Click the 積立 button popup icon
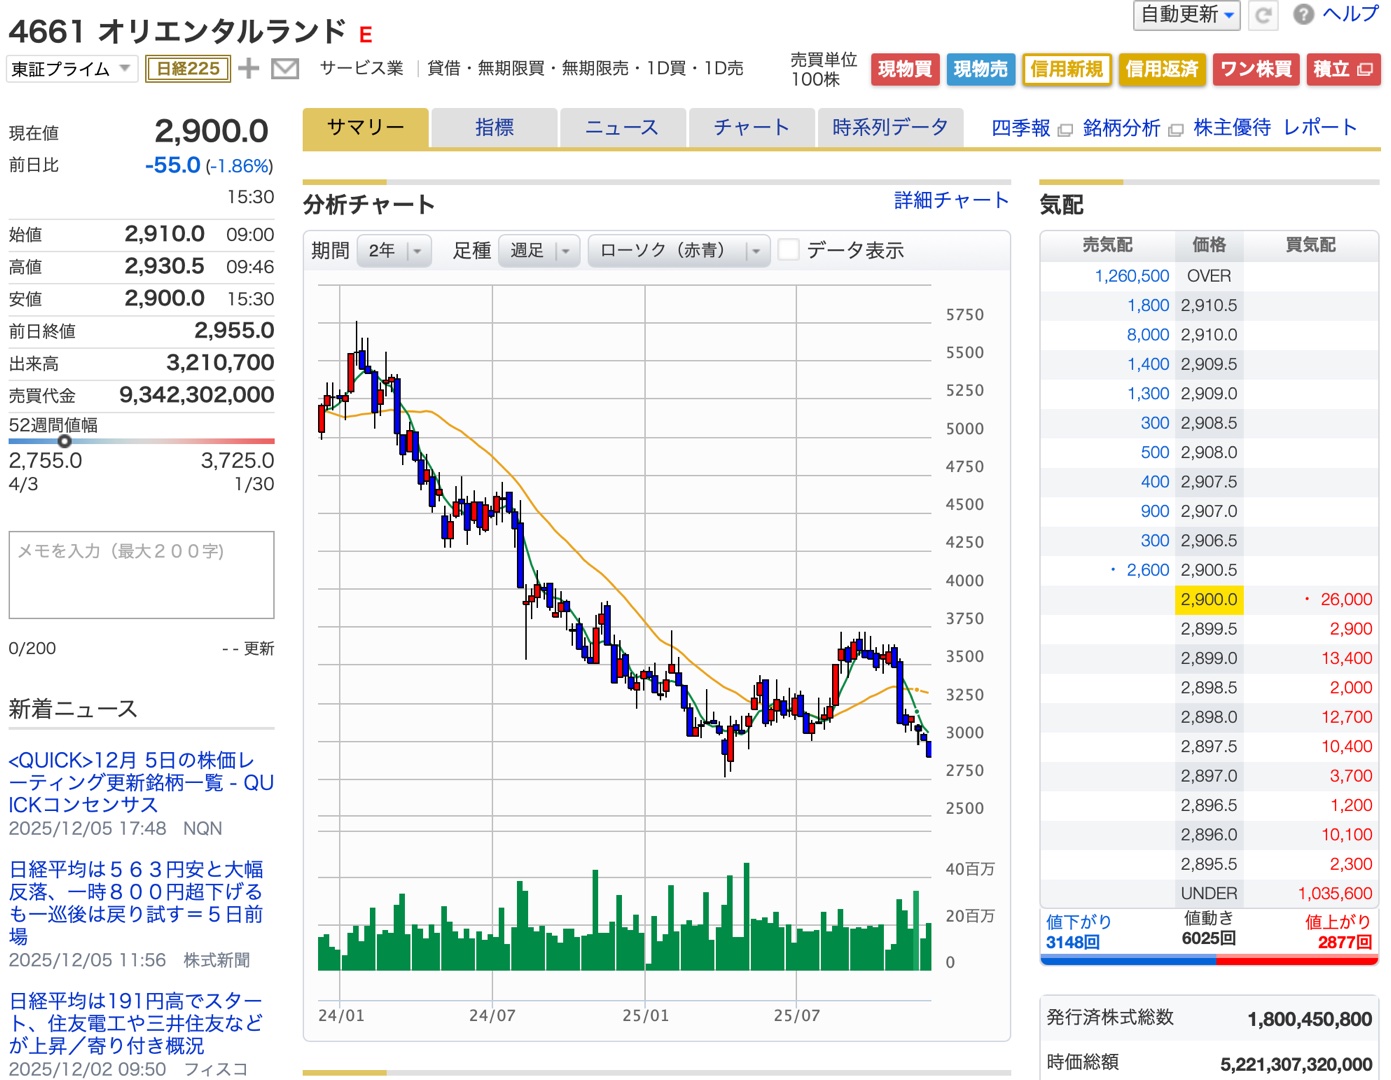Screen dimensions: 1391x1080 point(1364,69)
